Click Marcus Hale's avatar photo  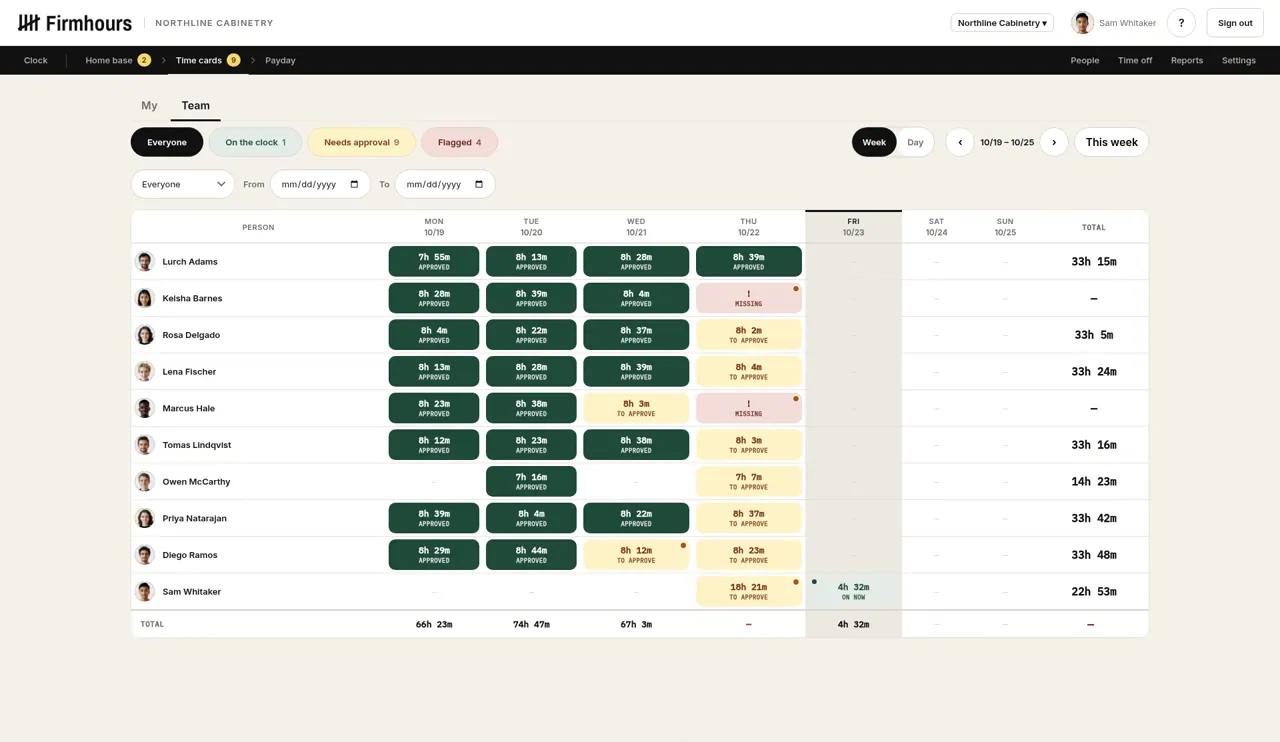[145, 408]
